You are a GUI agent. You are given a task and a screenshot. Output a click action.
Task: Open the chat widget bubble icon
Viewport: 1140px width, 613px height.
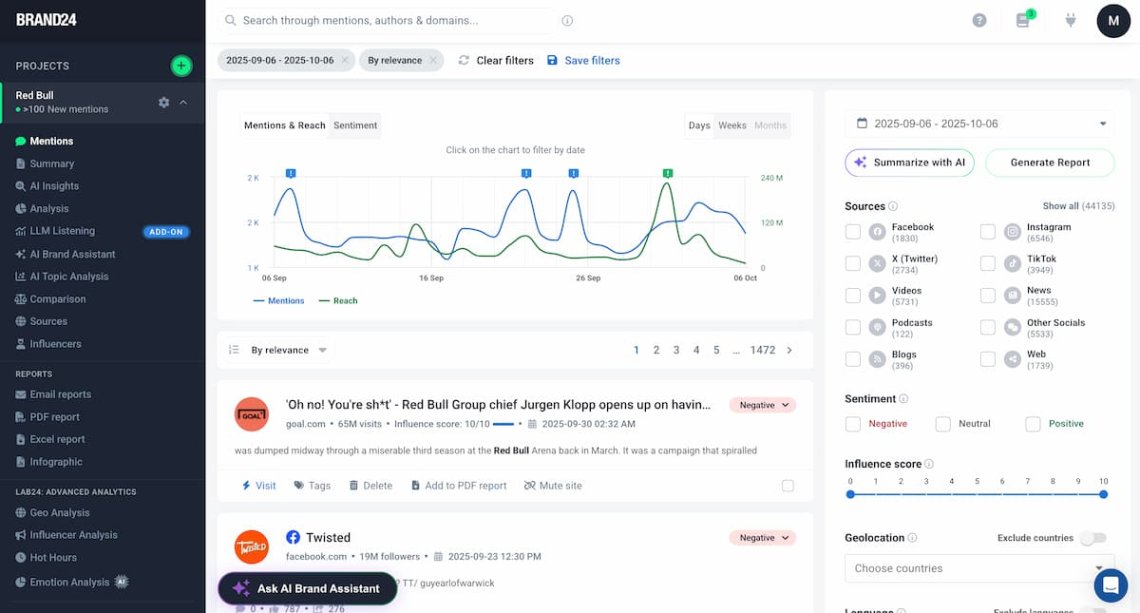(x=1110, y=584)
